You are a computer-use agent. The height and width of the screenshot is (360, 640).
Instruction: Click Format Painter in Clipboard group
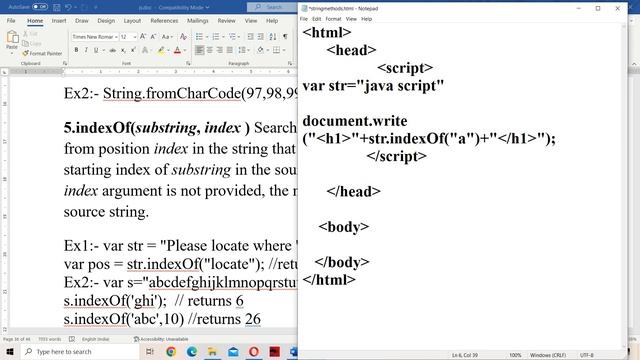pyautogui.click(x=42, y=53)
